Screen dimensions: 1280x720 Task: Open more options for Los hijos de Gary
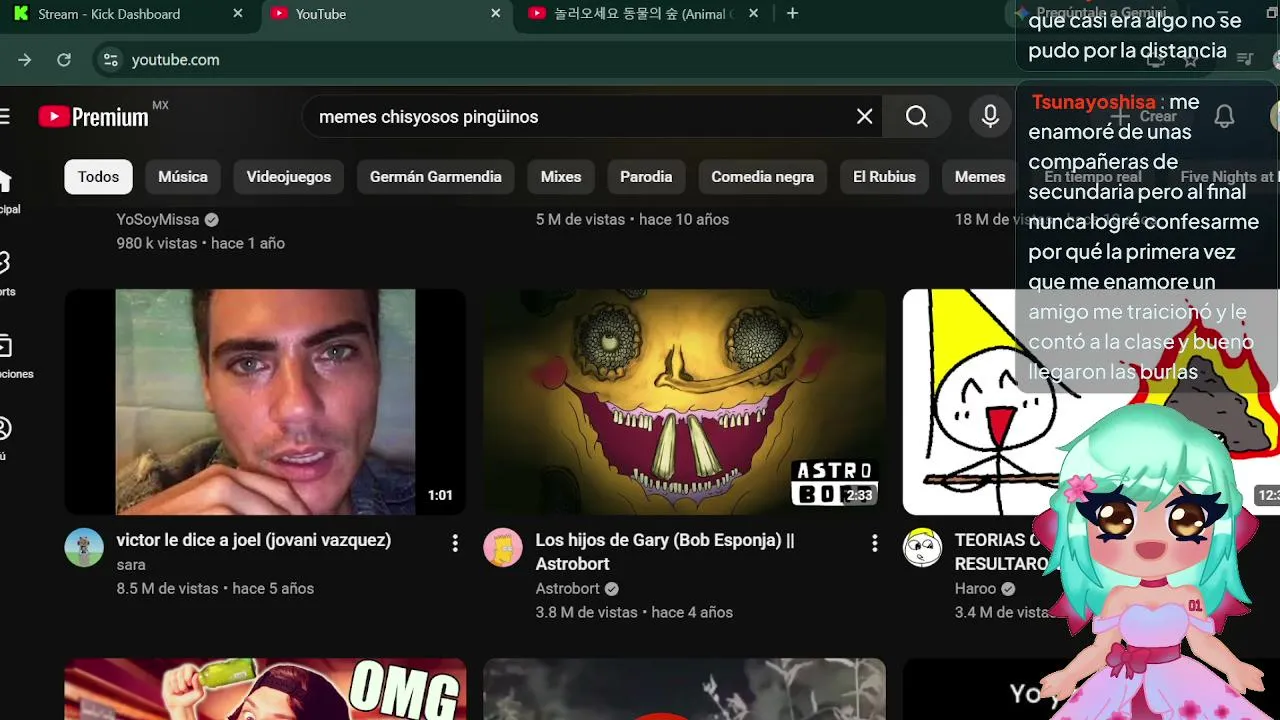(x=874, y=543)
